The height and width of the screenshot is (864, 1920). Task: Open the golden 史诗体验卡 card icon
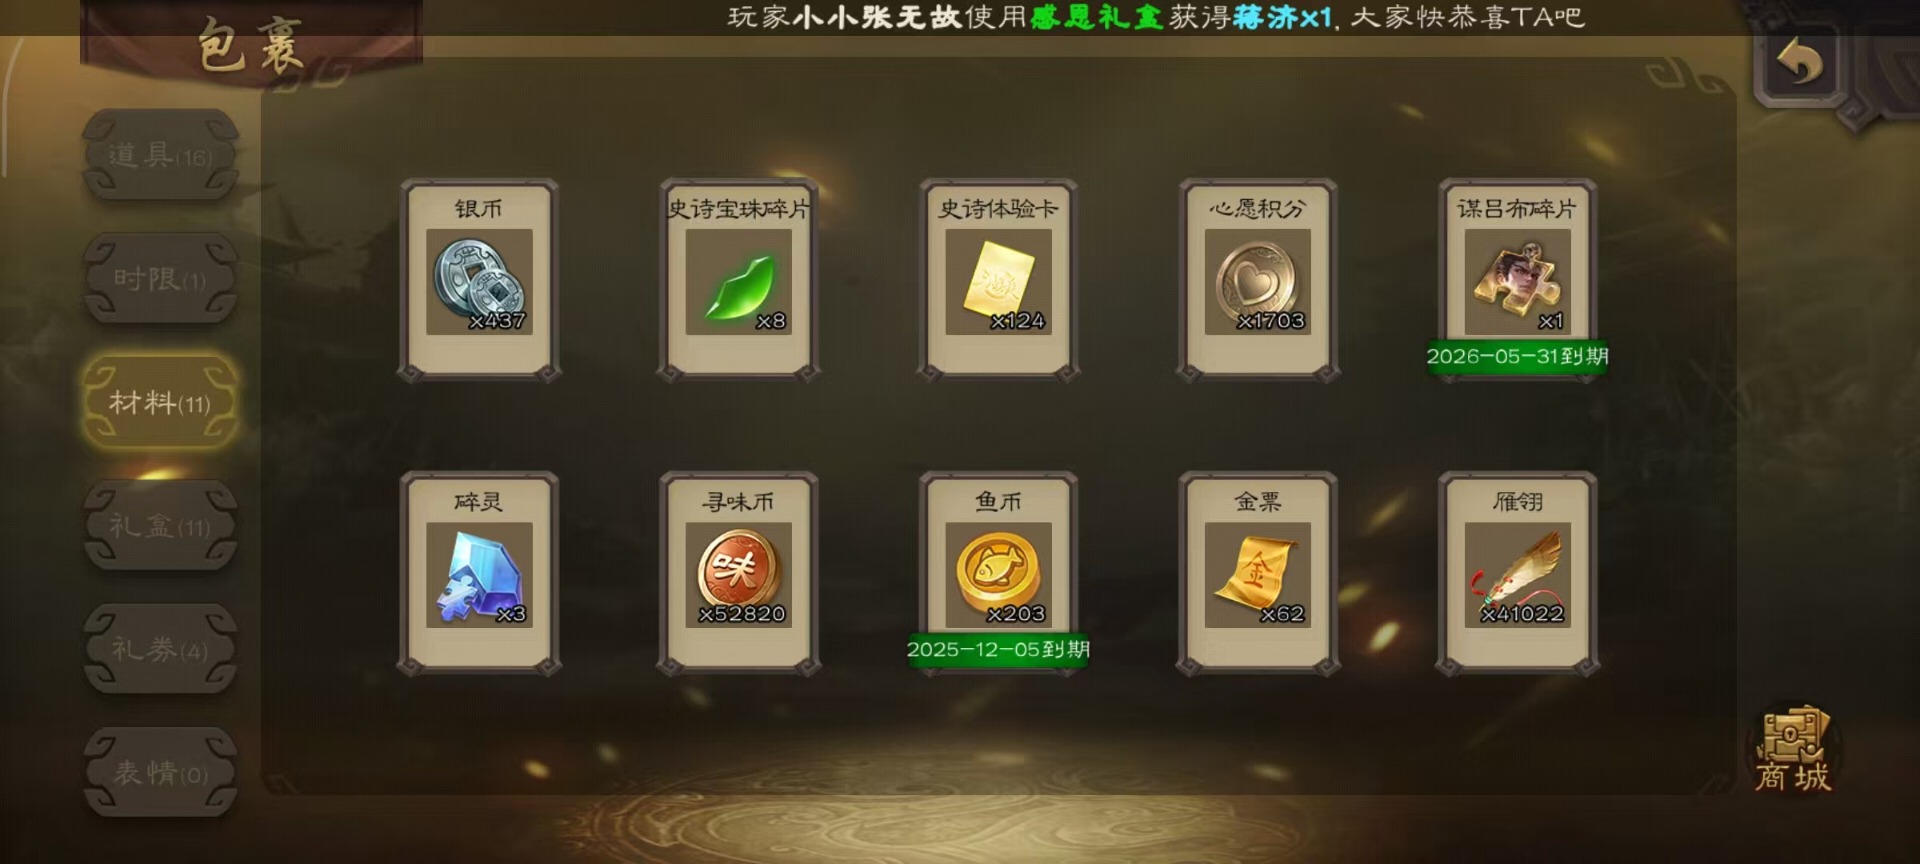[x=998, y=281]
